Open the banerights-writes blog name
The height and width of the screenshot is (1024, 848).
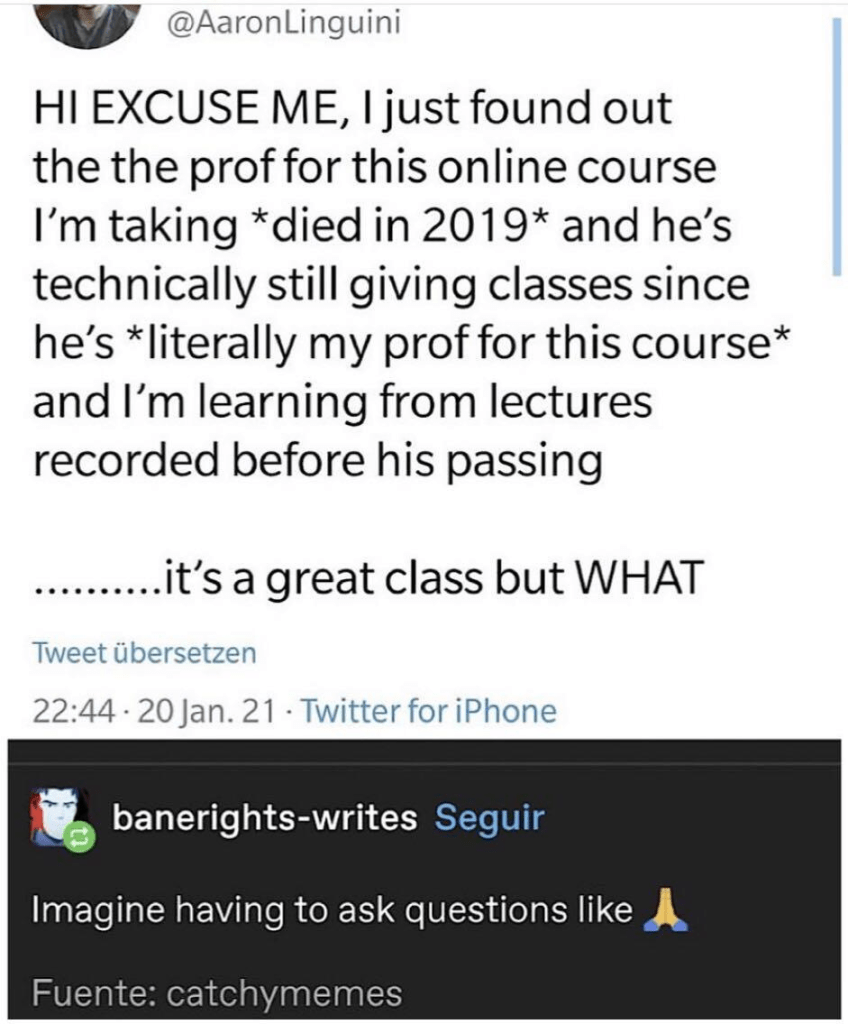[263, 818]
